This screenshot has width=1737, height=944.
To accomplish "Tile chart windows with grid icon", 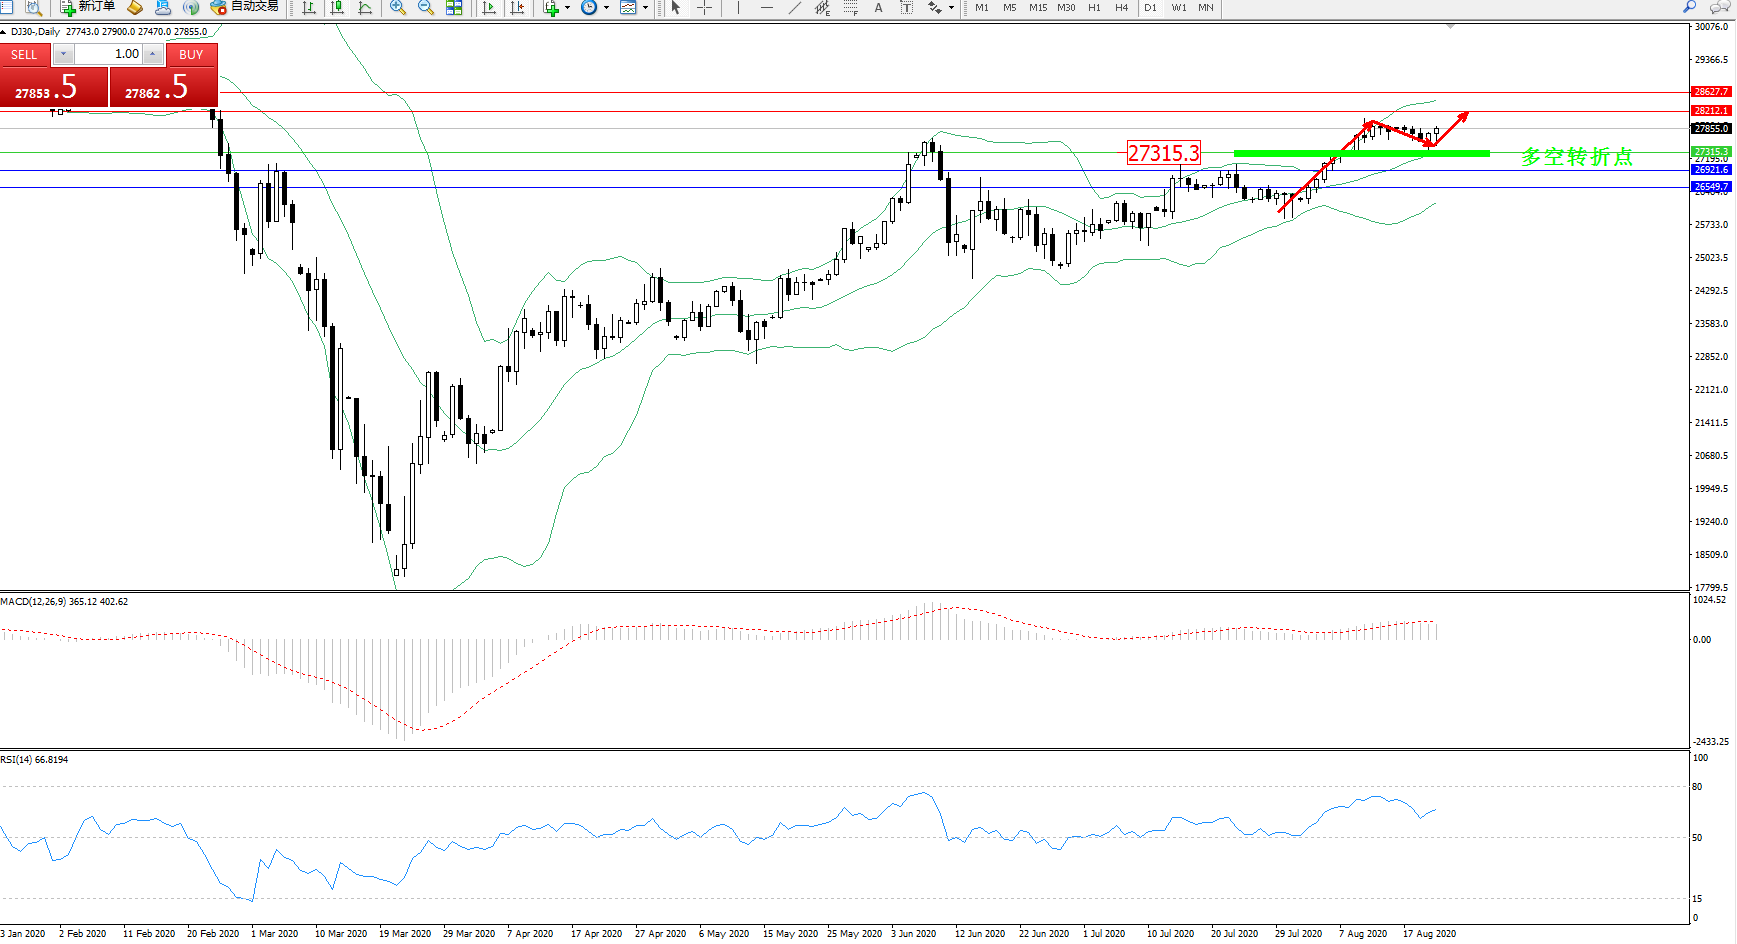I will (x=454, y=8).
